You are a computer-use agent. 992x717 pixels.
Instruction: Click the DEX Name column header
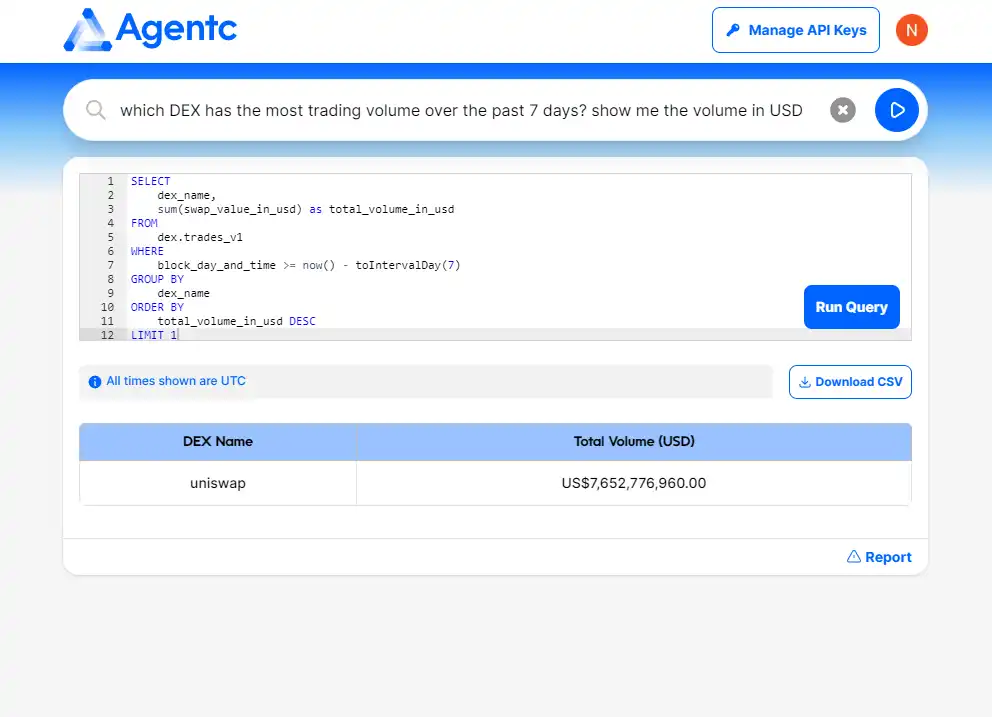[218, 441]
